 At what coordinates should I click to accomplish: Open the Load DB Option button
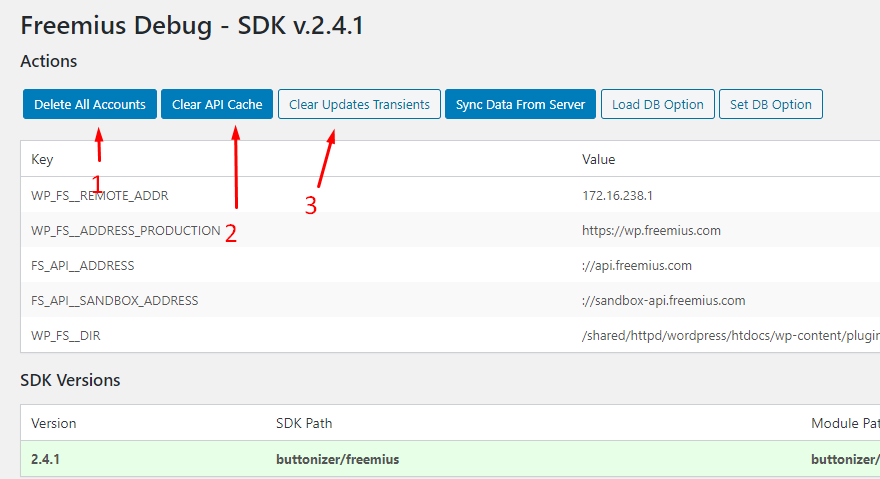[658, 104]
